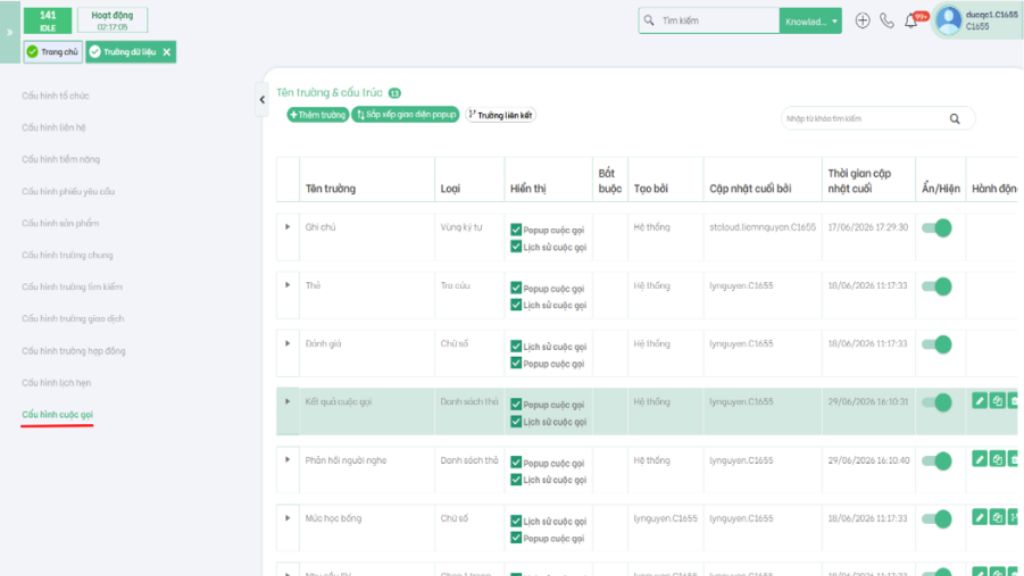The width and height of the screenshot is (1024, 576).
Task: Open Cấu hình lịch hẹn menu item
Action: coord(56,383)
